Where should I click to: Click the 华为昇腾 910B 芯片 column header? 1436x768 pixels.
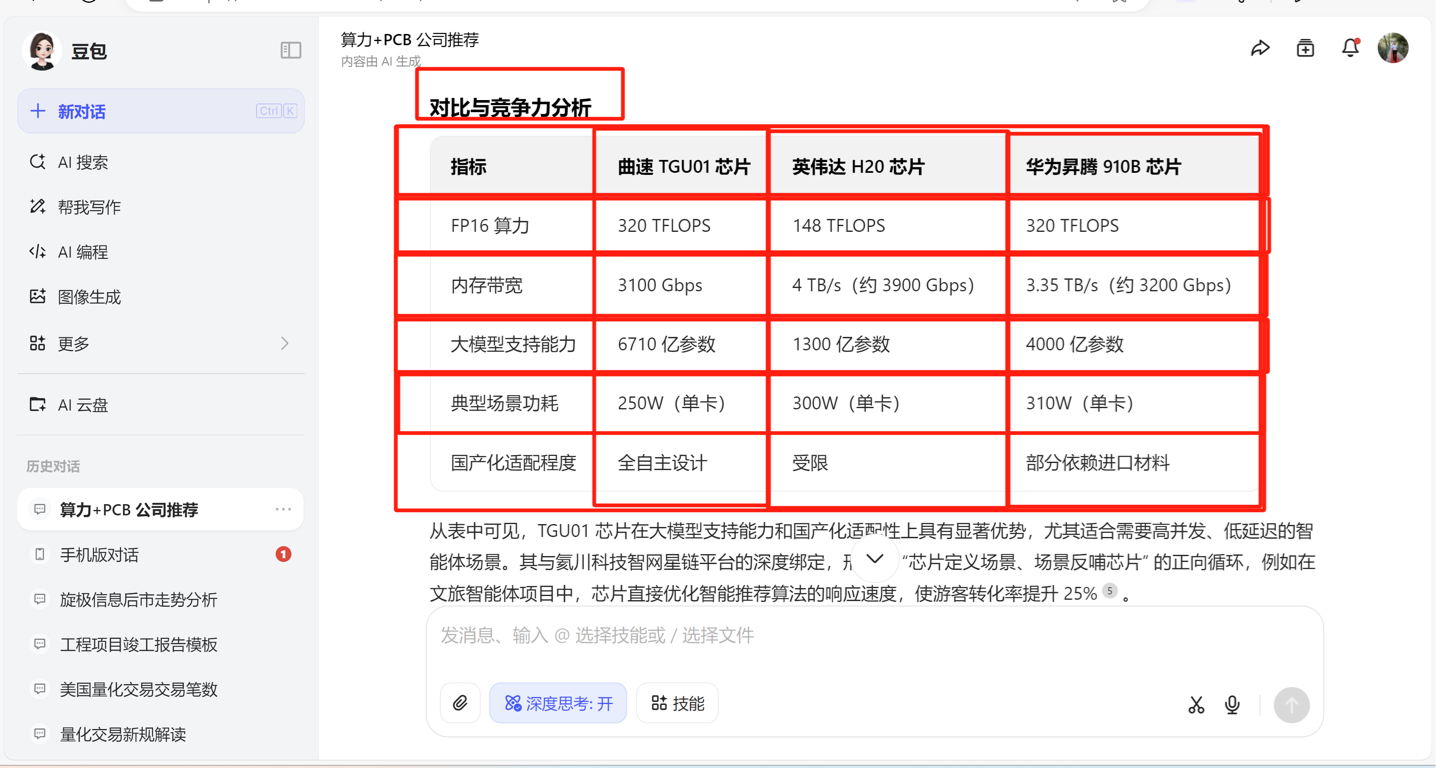click(x=1103, y=167)
